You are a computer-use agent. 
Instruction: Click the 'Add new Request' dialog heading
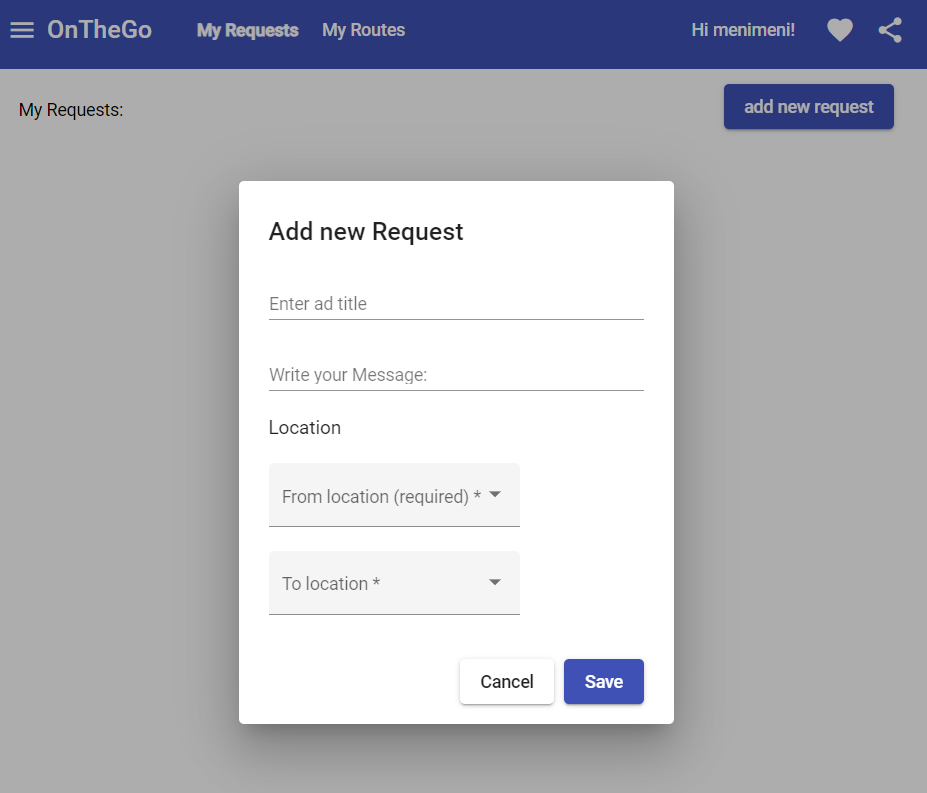coord(366,232)
